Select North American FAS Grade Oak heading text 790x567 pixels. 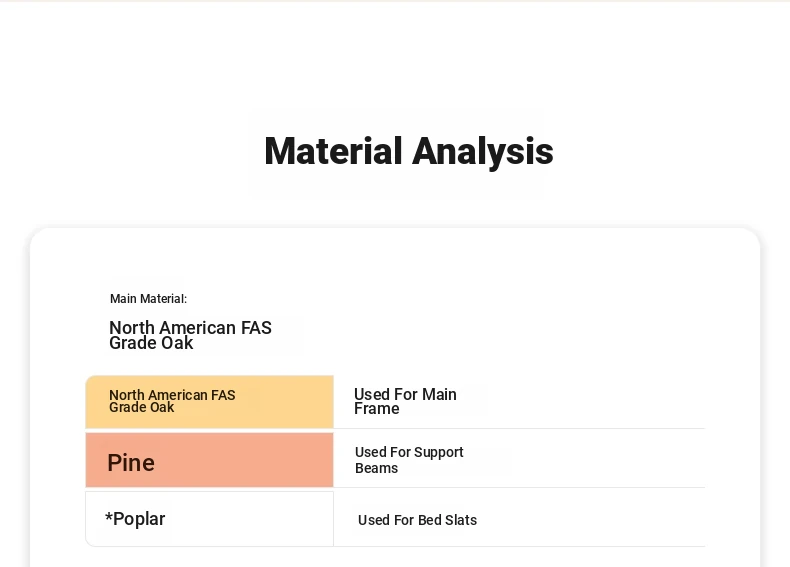pyautogui.click(x=190, y=335)
